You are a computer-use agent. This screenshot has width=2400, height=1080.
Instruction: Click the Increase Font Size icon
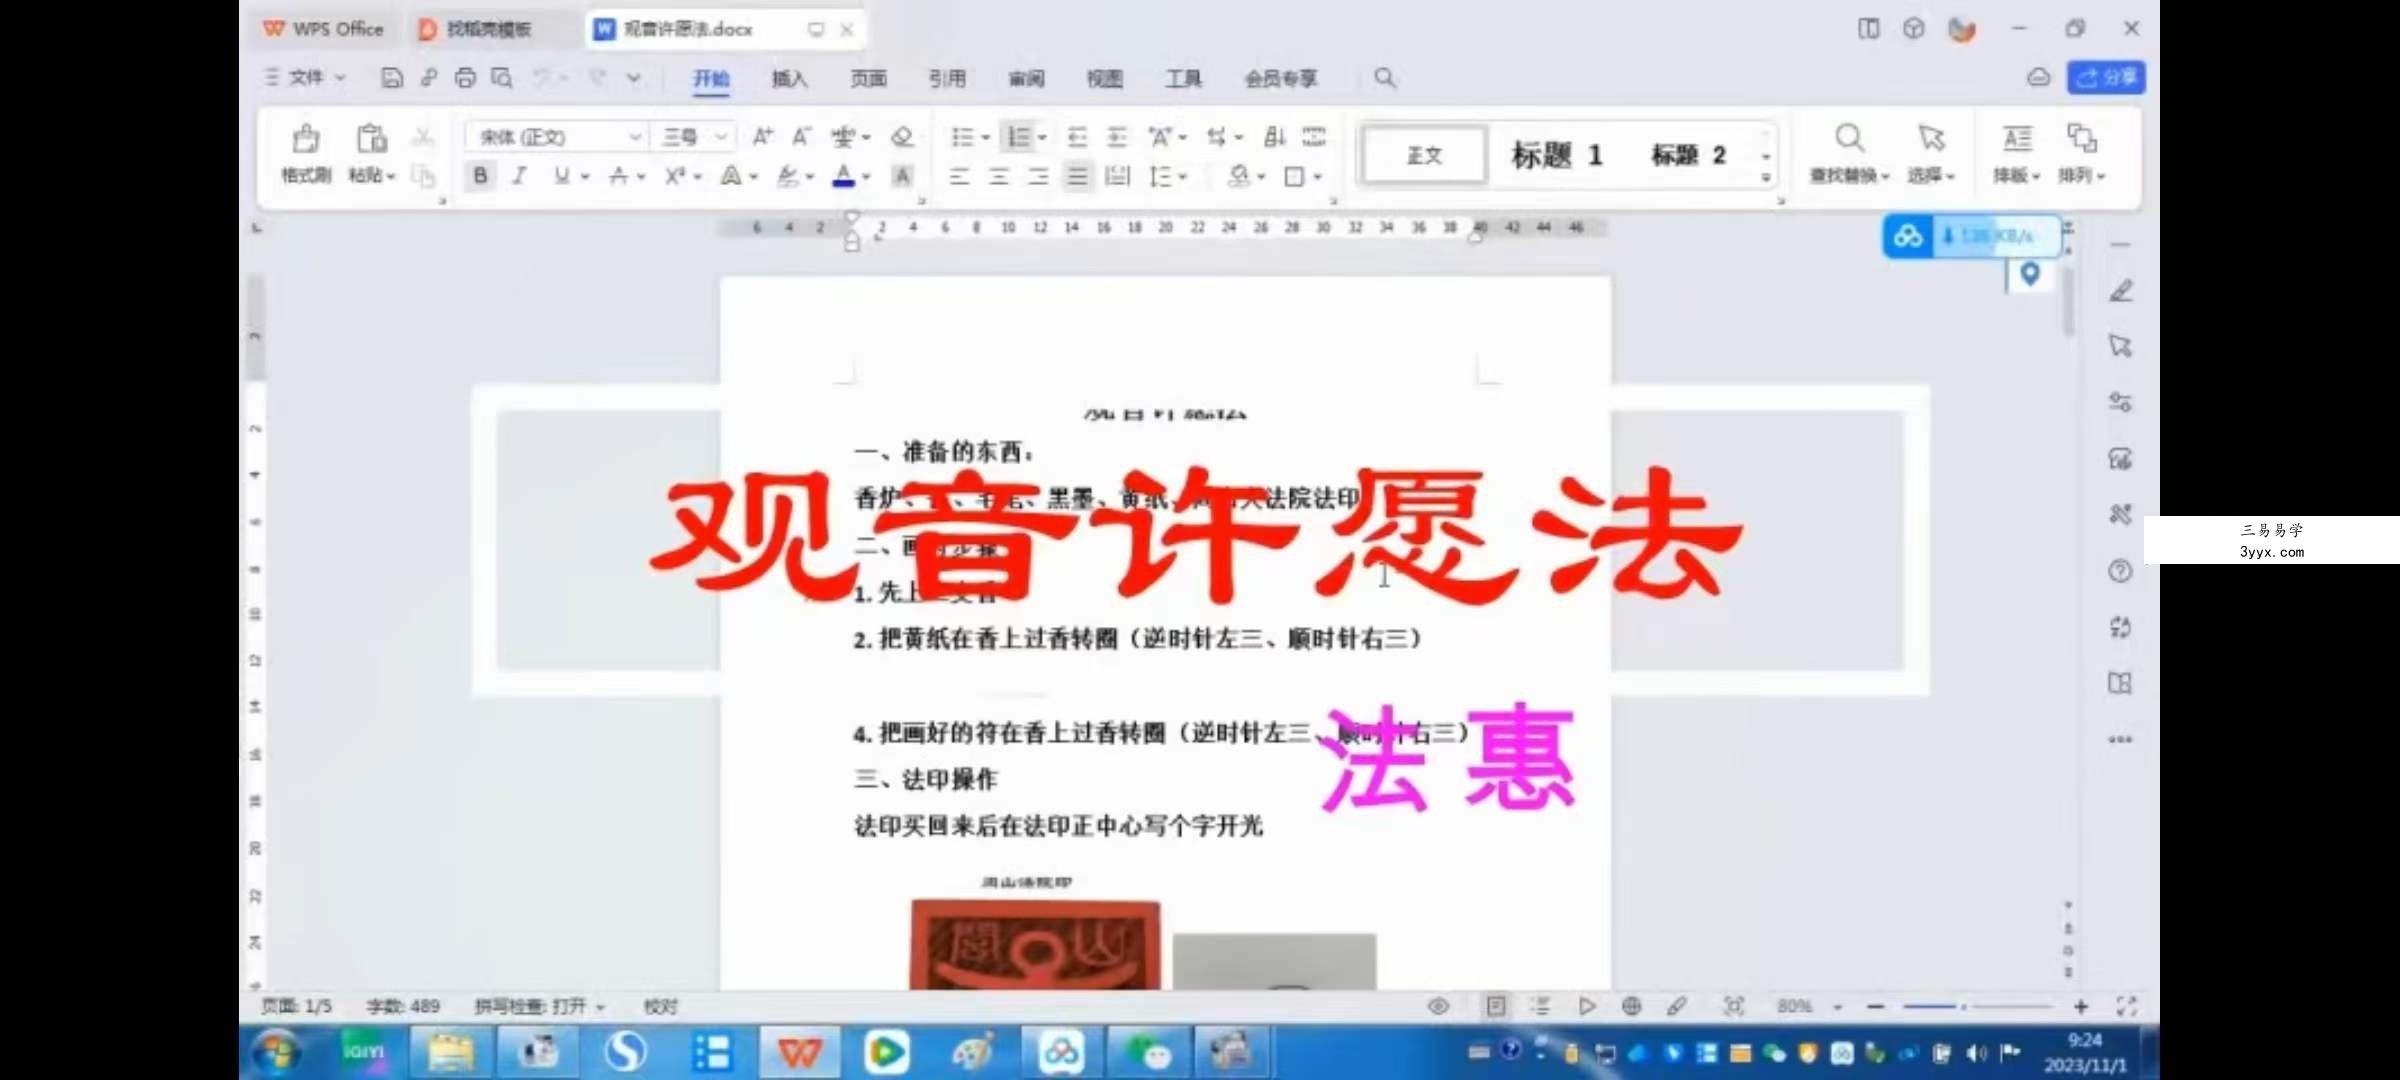(762, 136)
